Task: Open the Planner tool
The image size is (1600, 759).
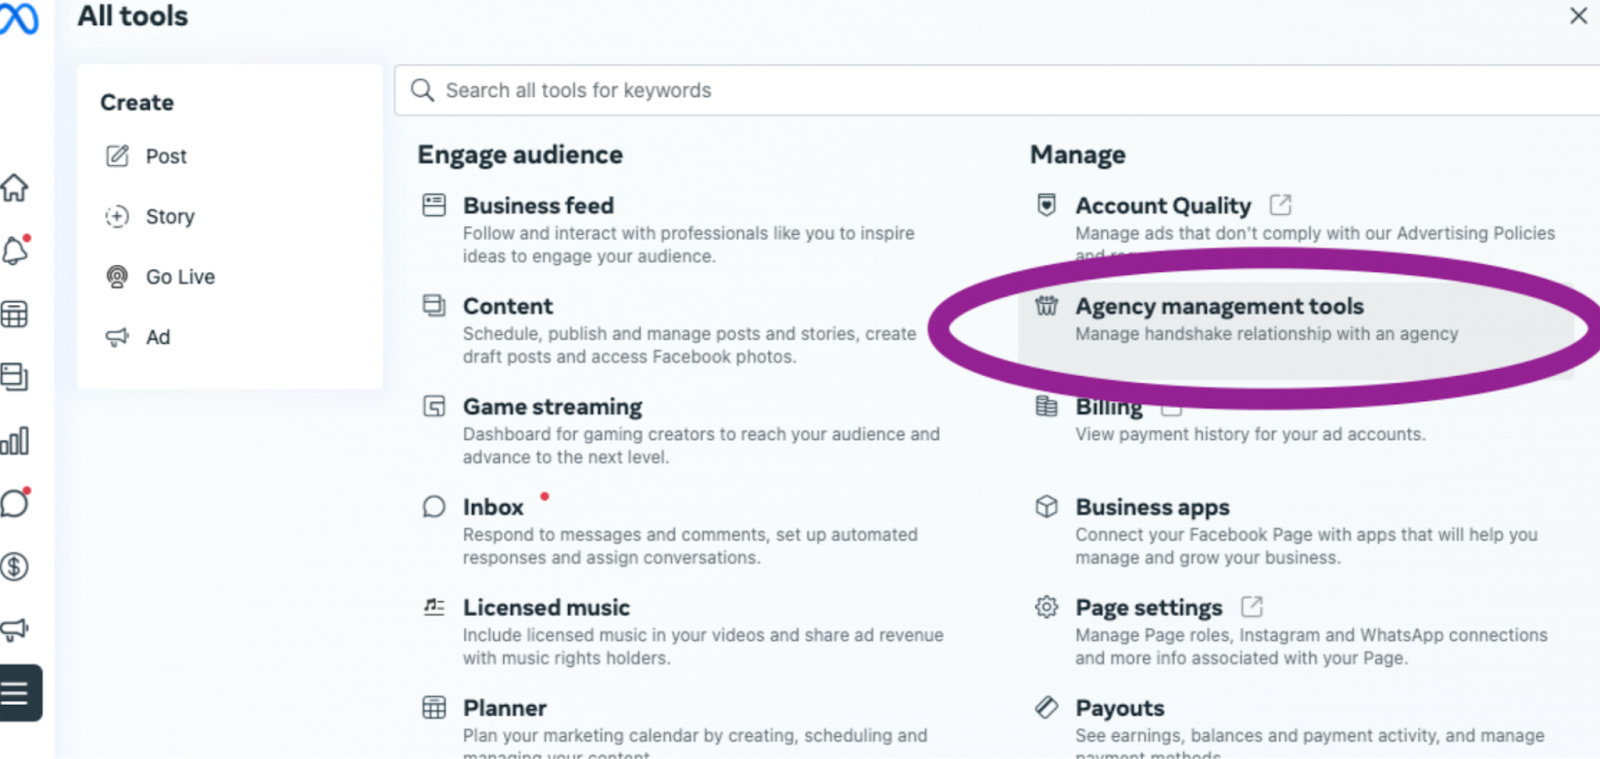Action: coord(505,708)
